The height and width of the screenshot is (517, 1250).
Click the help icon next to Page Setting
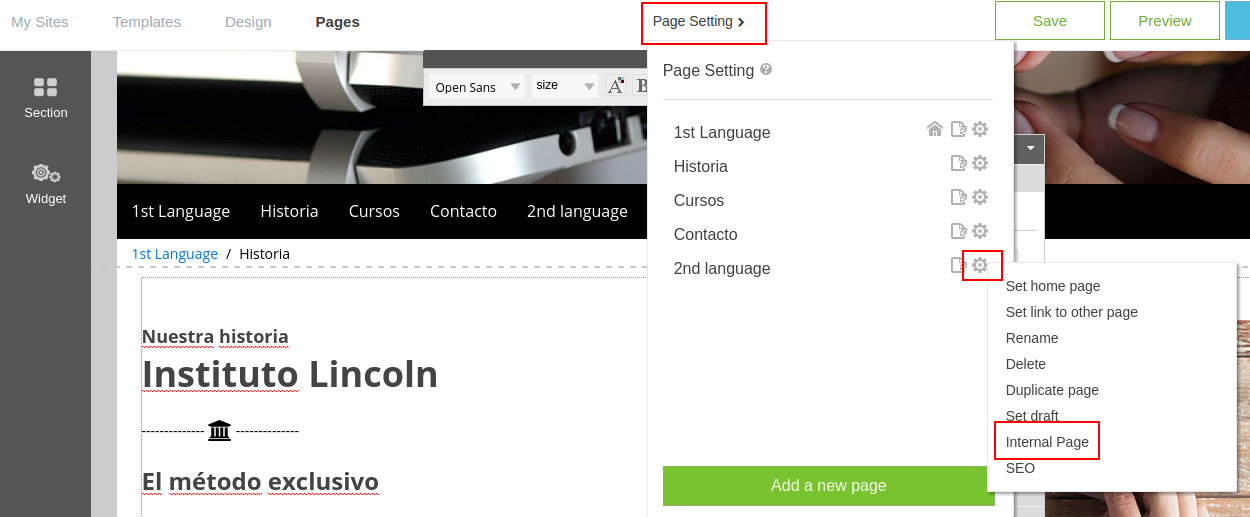766,70
